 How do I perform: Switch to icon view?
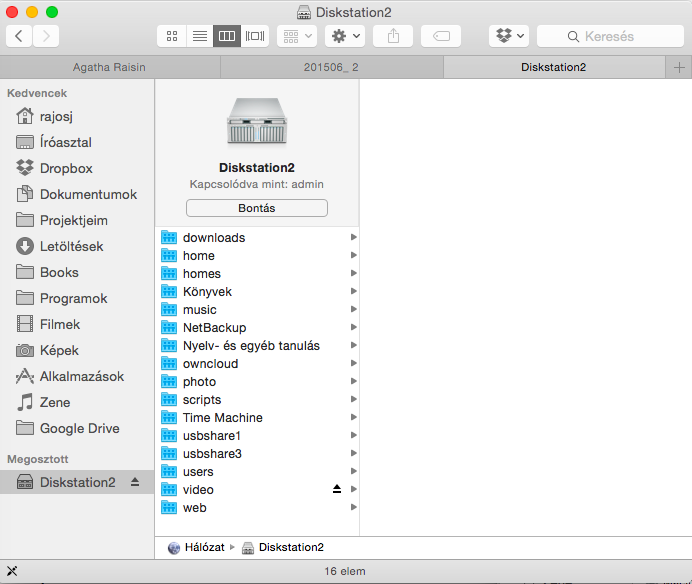[x=172, y=36]
